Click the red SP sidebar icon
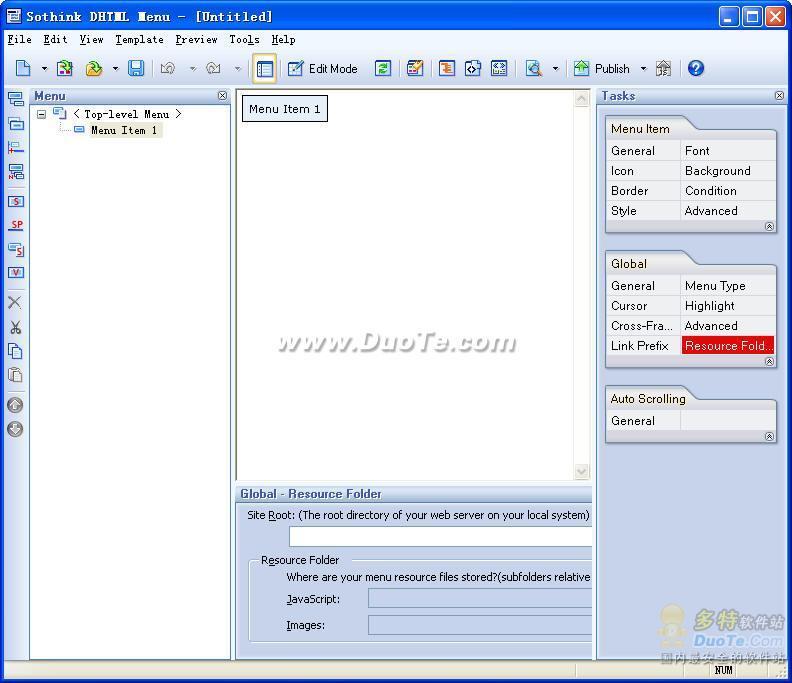 (x=16, y=225)
